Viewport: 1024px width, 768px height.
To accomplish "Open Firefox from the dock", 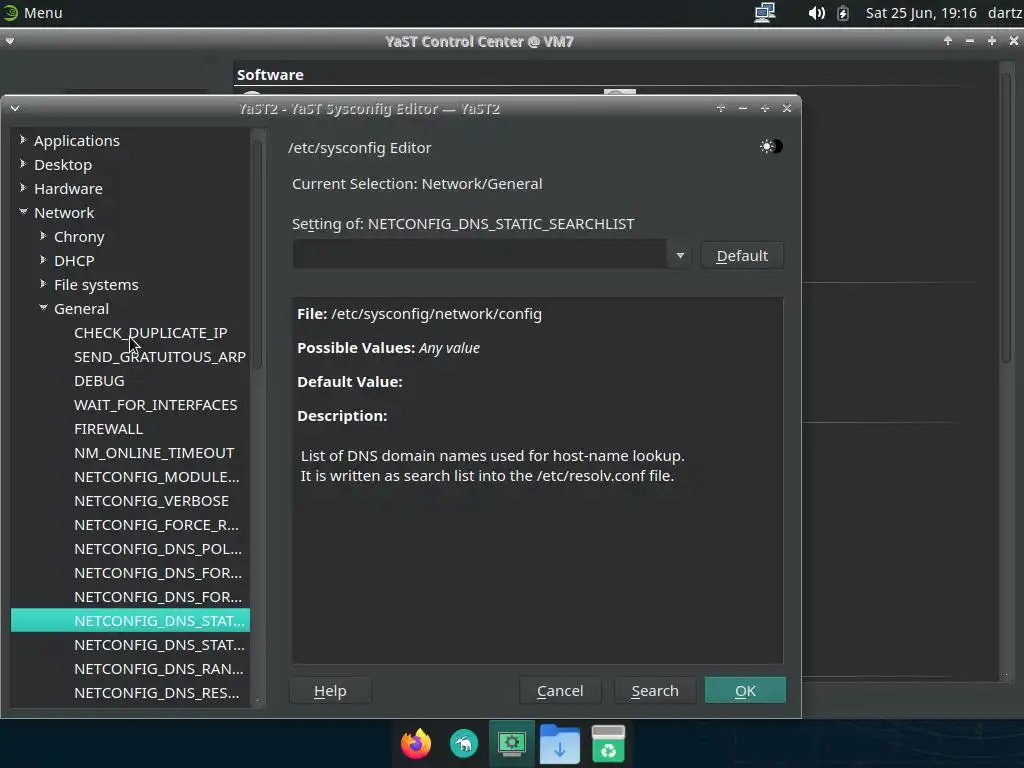I will click(416, 743).
